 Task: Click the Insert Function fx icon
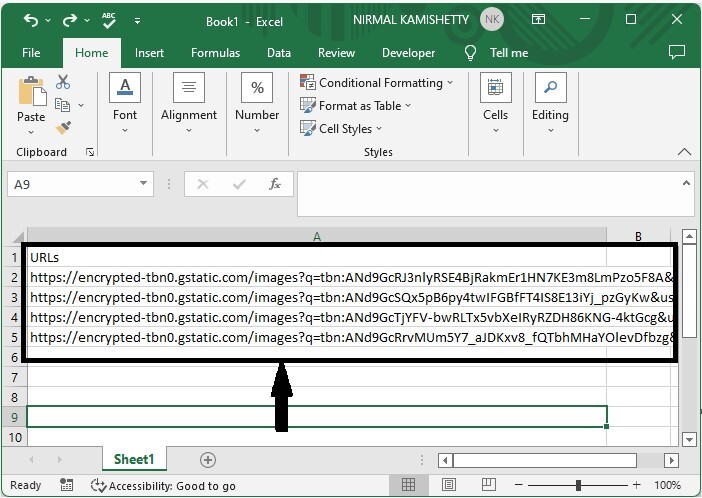click(274, 184)
